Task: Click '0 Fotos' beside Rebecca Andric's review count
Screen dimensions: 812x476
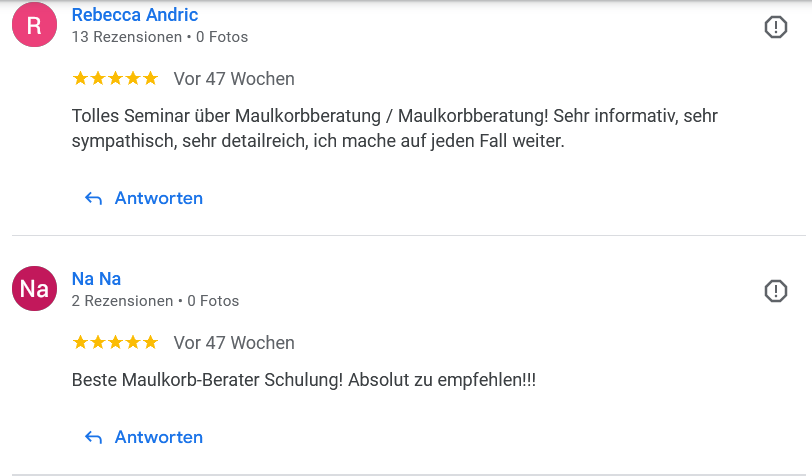Action: click(222, 37)
